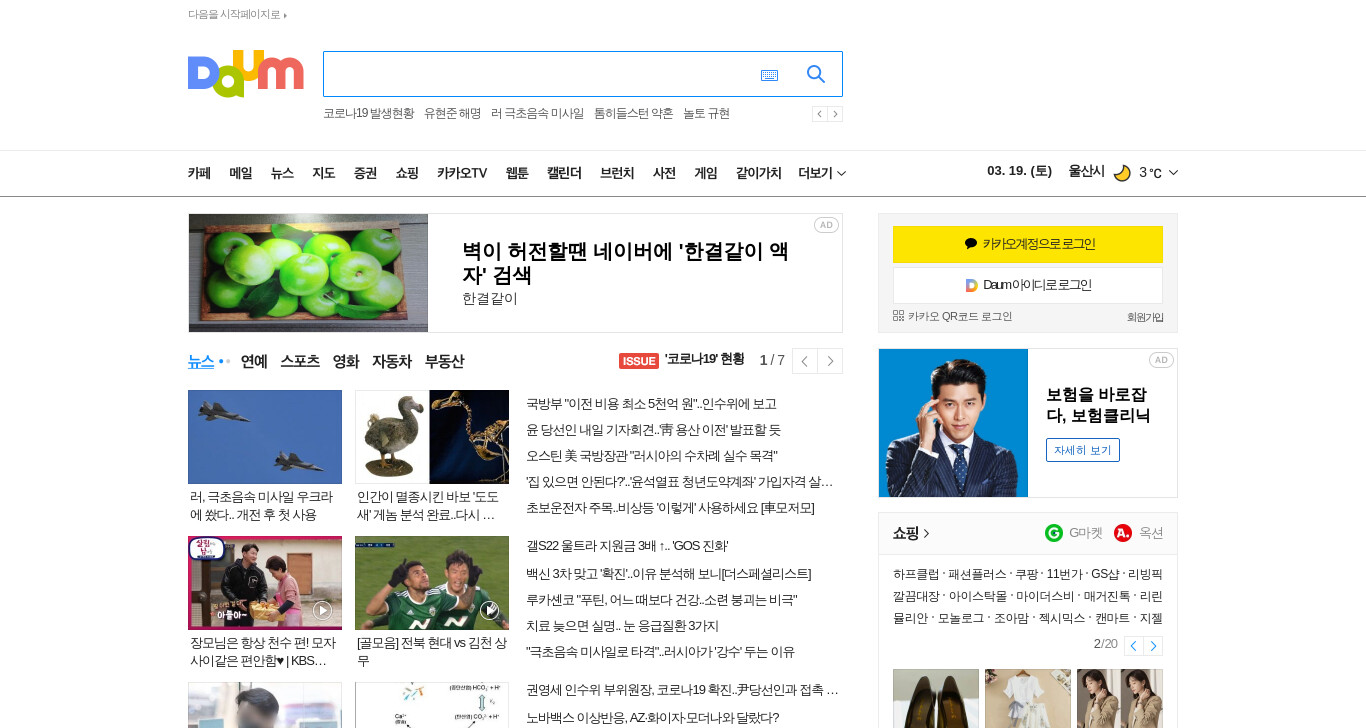The image size is (1366, 728).
Task: Click the magnifier search button
Action: (x=816, y=74)
